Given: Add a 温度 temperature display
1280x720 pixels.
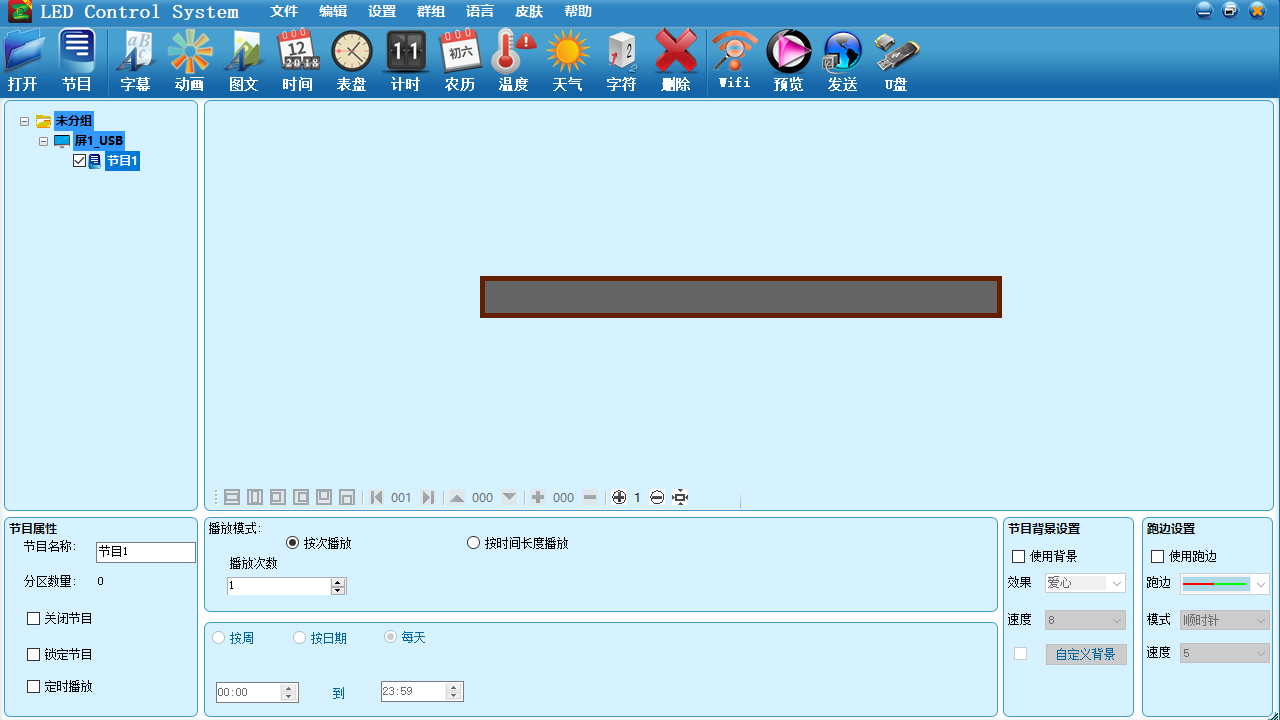Looking at the screenshot, I should coord(513,60).
